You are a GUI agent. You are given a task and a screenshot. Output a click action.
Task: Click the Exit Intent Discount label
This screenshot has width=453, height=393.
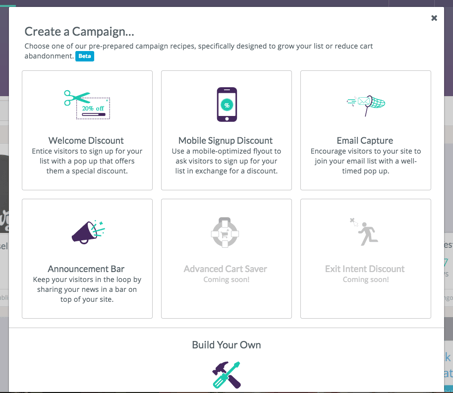click(x=365, y=269)
